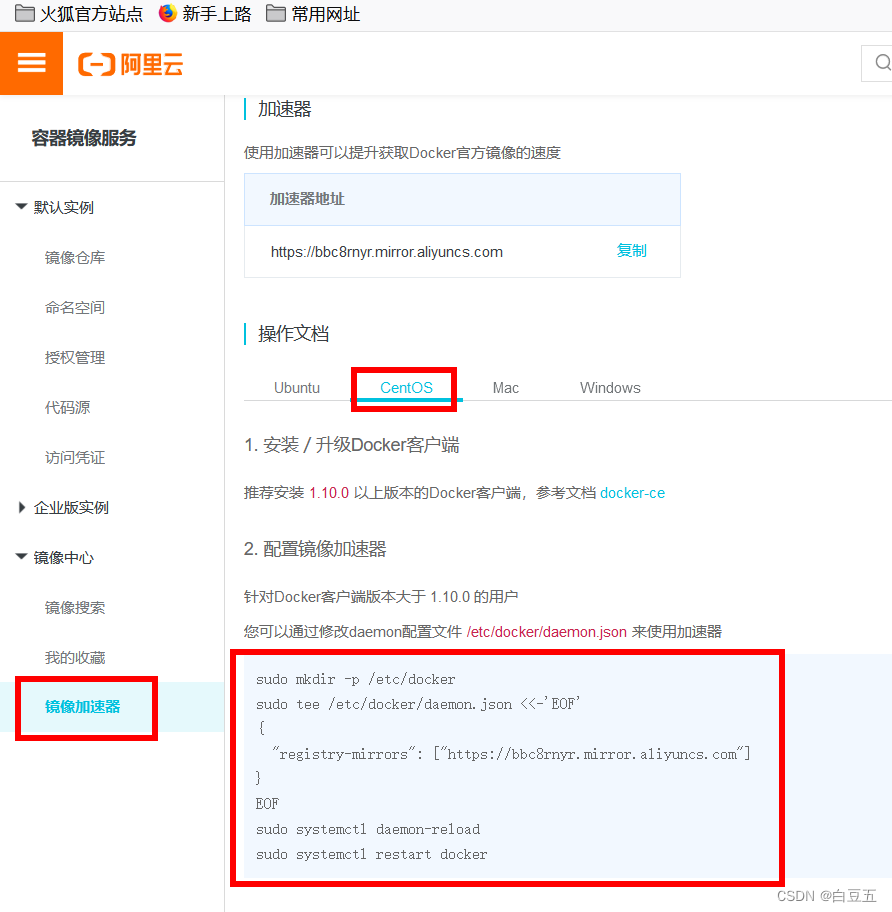Open the 常用网址 bookmark folder
This screenshot has height=912, width=892.
(x=313, y=14)
